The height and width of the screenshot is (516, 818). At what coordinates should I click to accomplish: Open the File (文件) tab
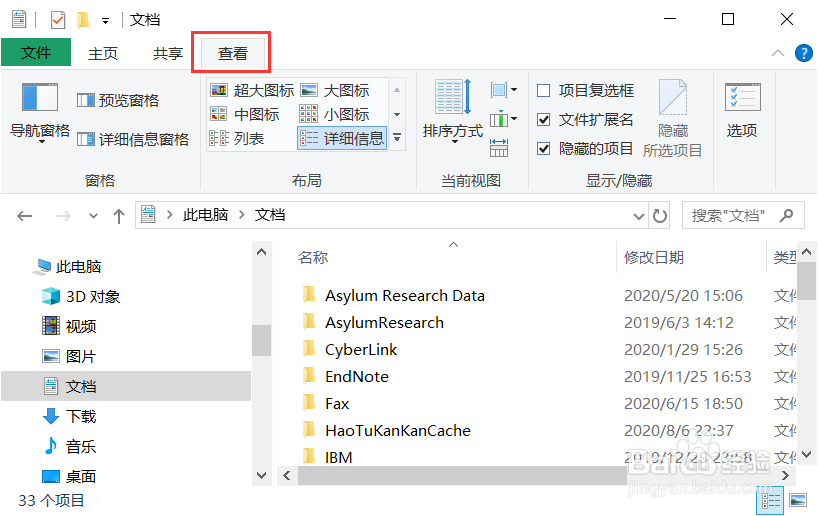click(36, 52)
